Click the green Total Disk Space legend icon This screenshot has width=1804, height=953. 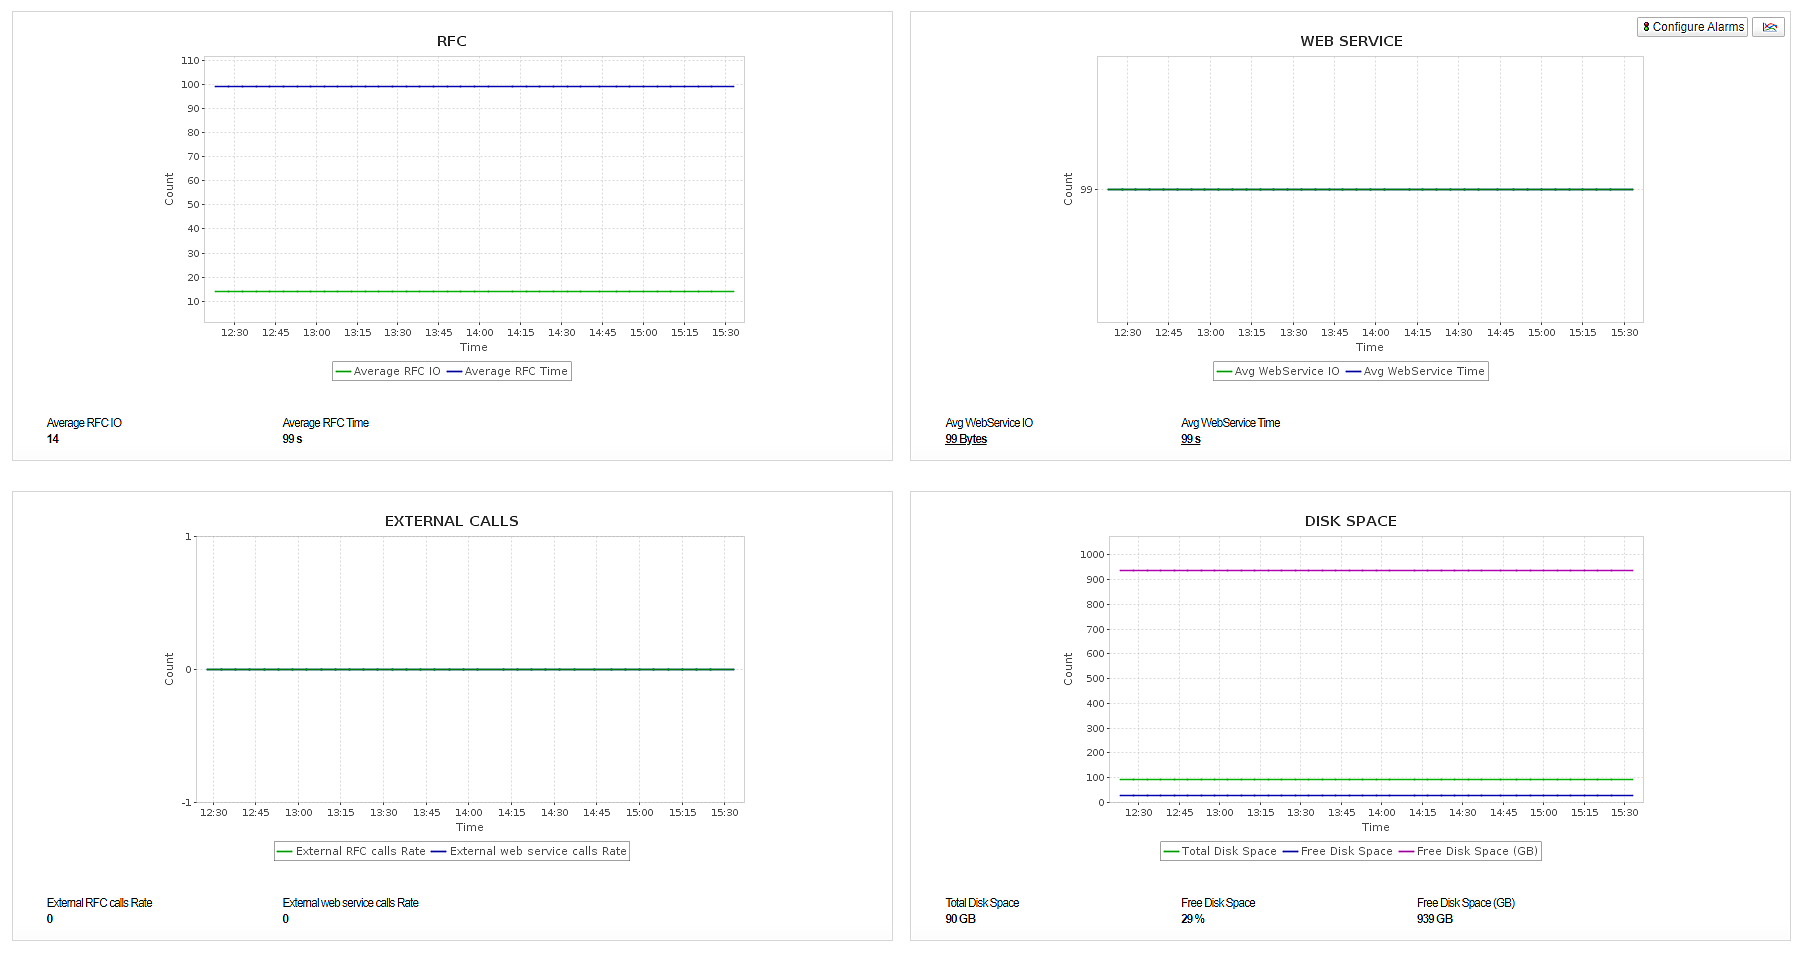tap(1170, 851)
